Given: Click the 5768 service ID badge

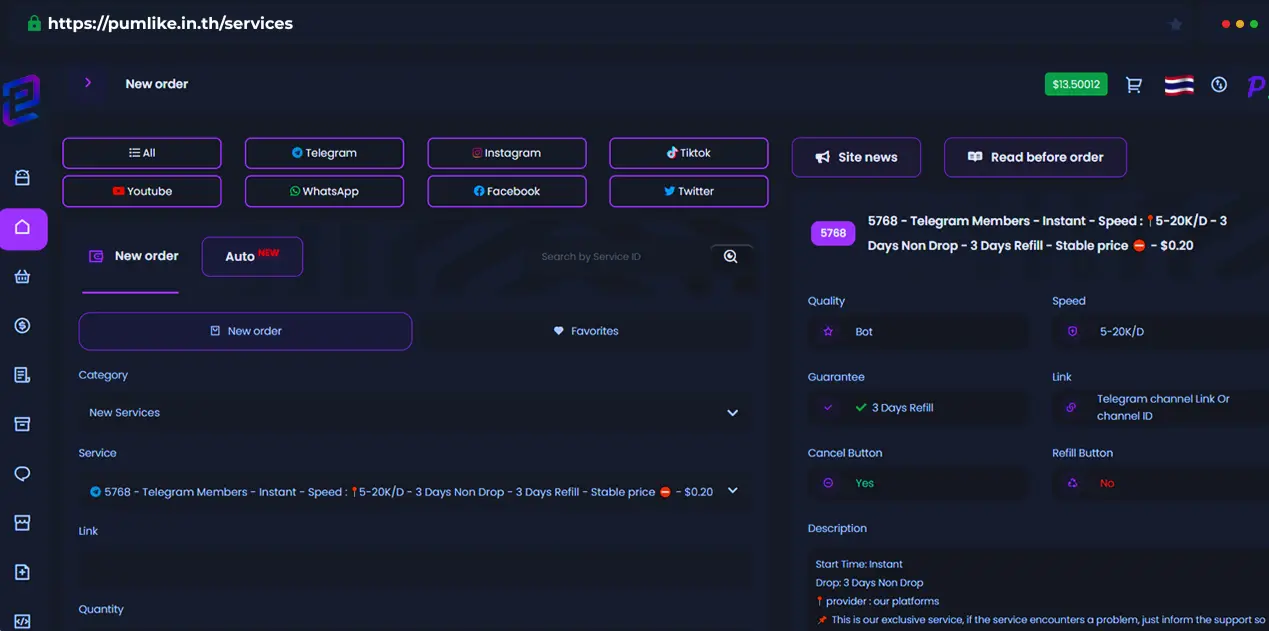Looking at the screenshot, I should coord(833,233).
